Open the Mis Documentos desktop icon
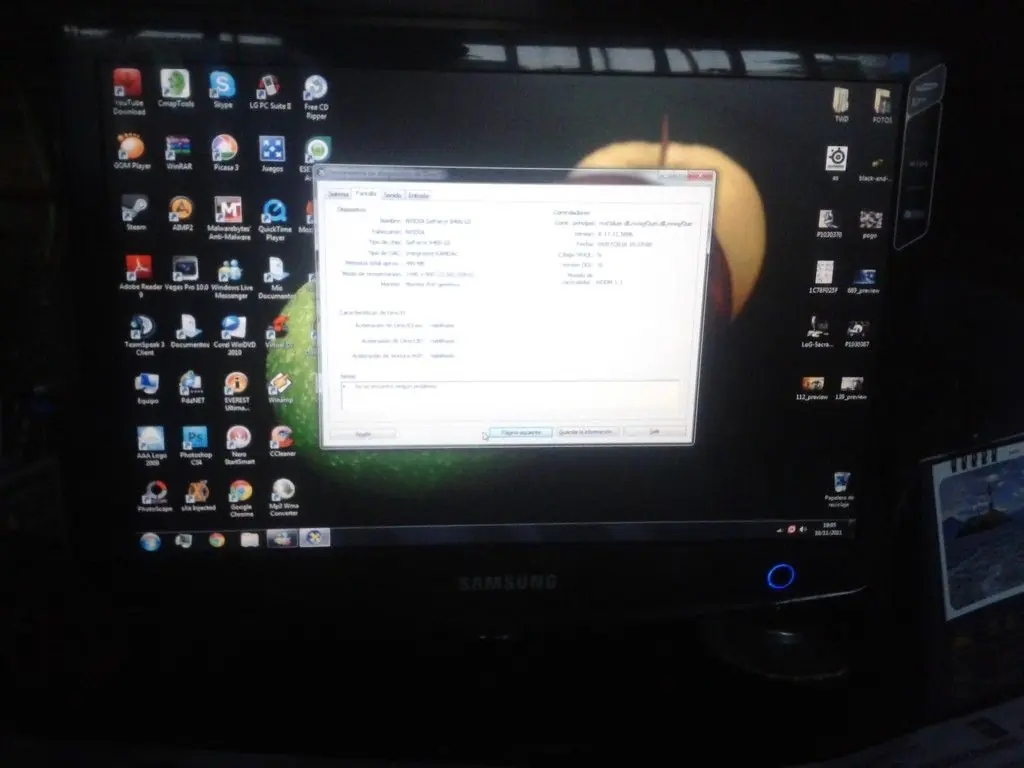 276,279
